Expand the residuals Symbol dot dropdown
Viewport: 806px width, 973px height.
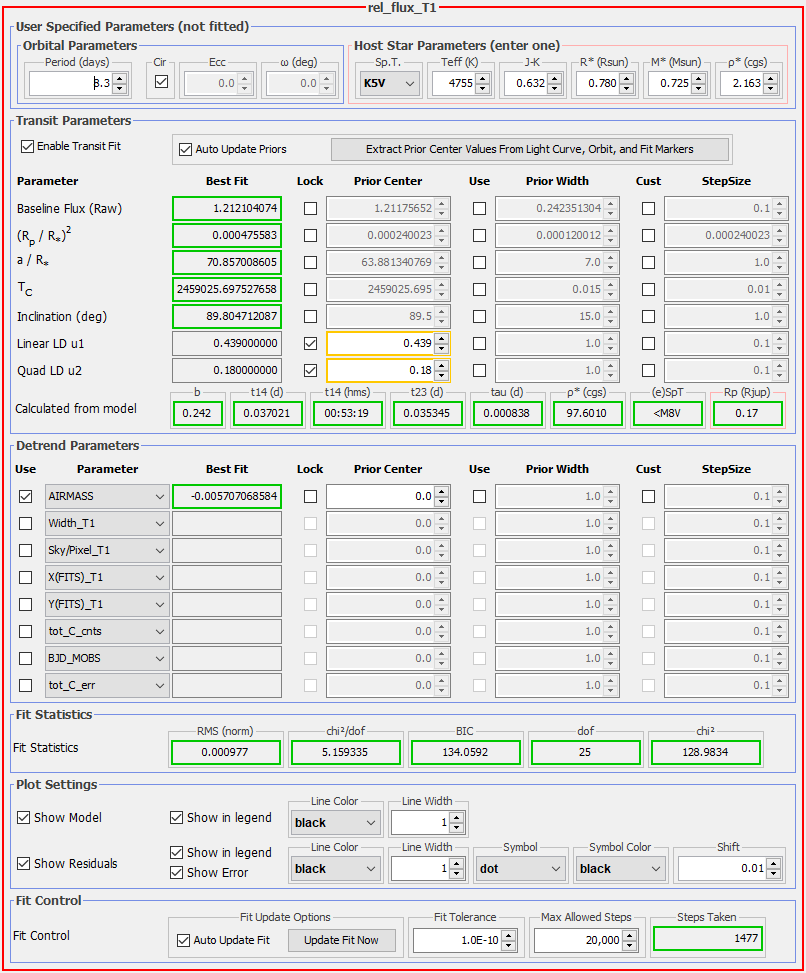coord(520,869)
